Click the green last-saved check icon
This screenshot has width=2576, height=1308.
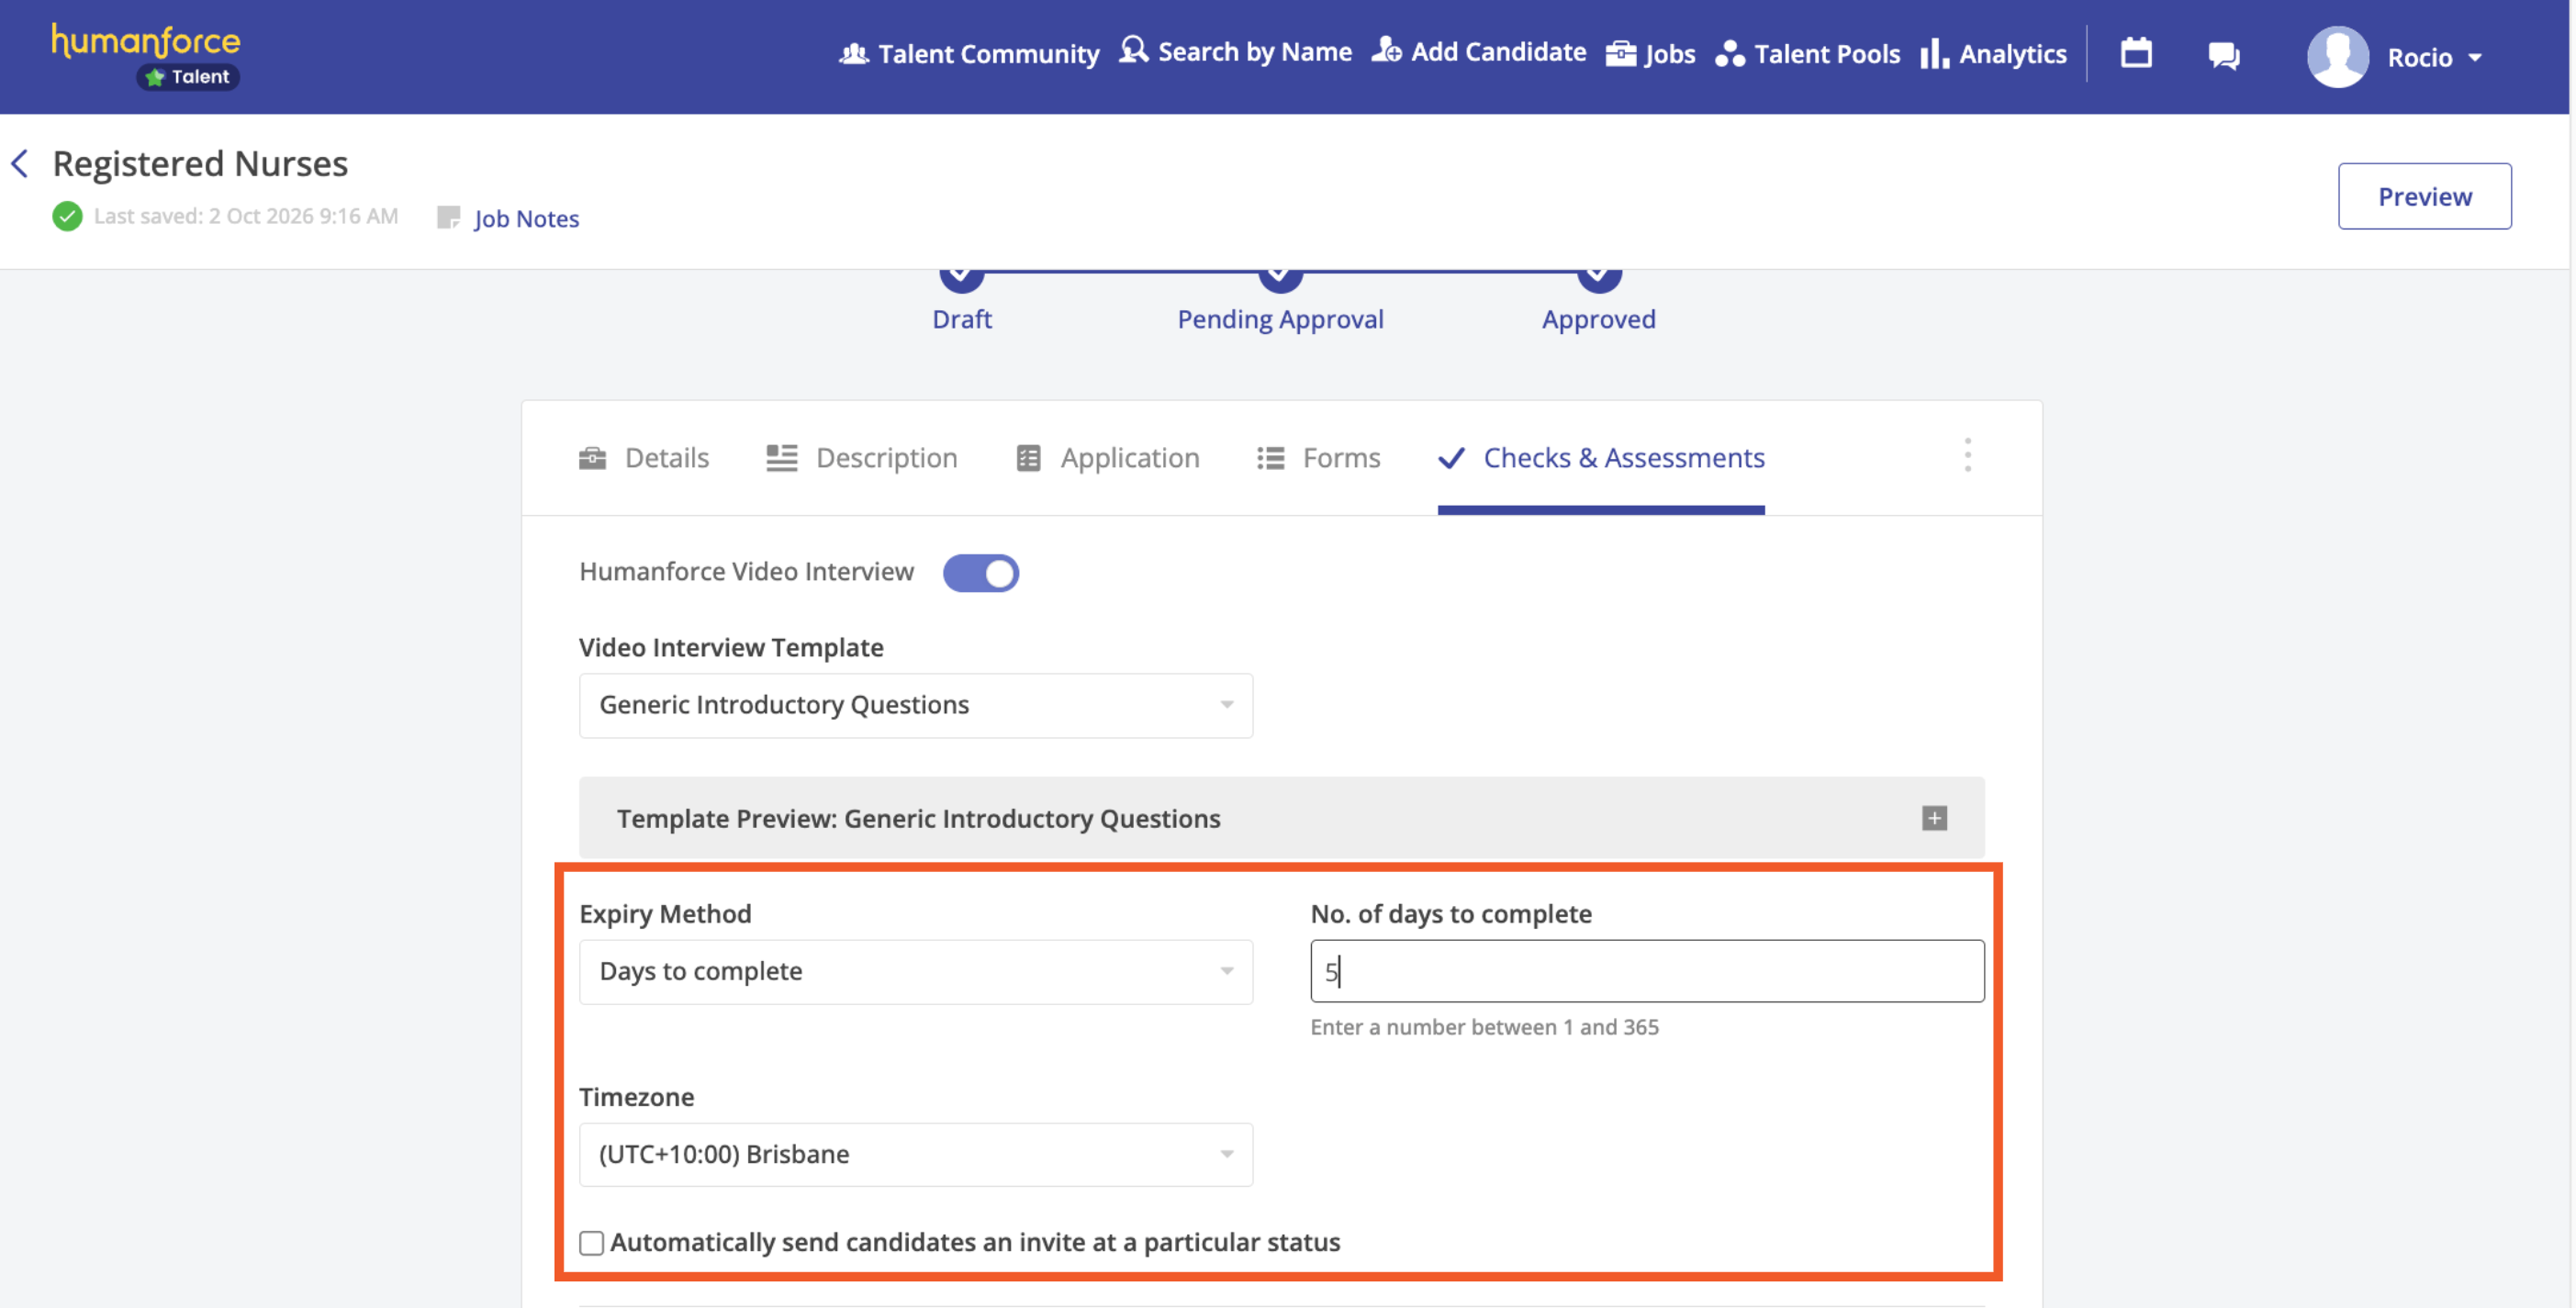[67, 216]
